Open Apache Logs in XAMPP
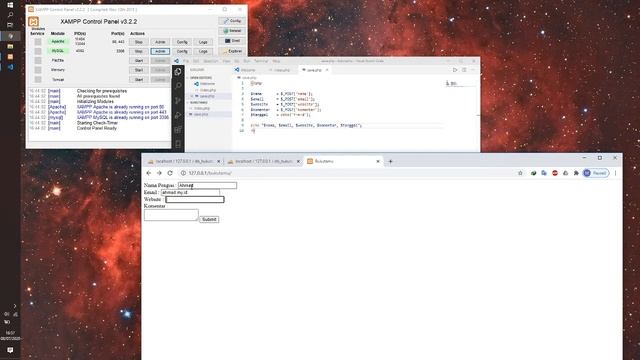The image size is (640, 360). (203, 42)
